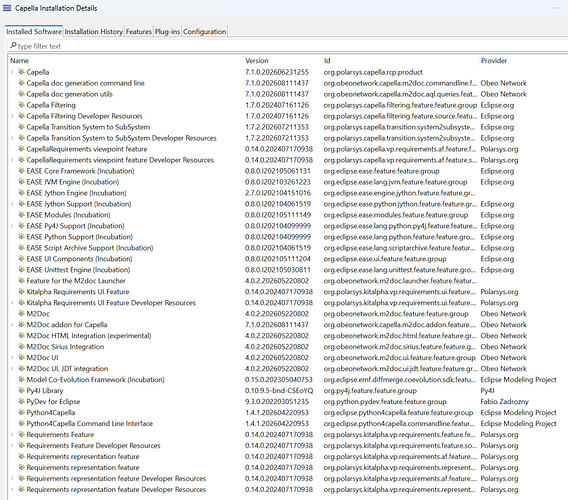Expand the Capella tree node
This screenshot has height=500, width=568.
pyautogui.click(x=12, y=72)
